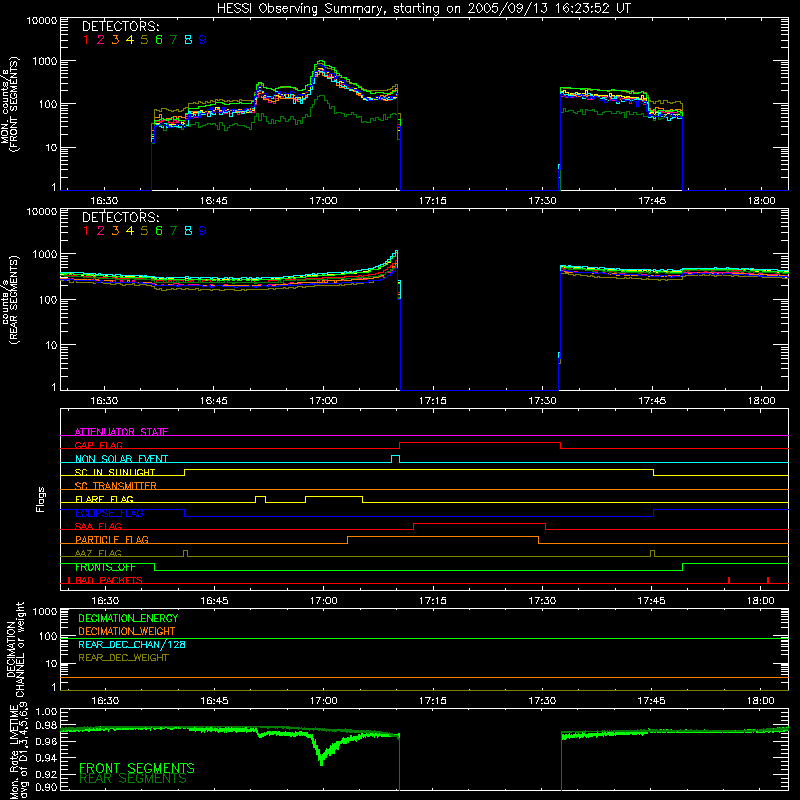800x800 pixels.
Task: Click the 17:30 time label under the rear segments plot
Action: (x=542, y=401)
